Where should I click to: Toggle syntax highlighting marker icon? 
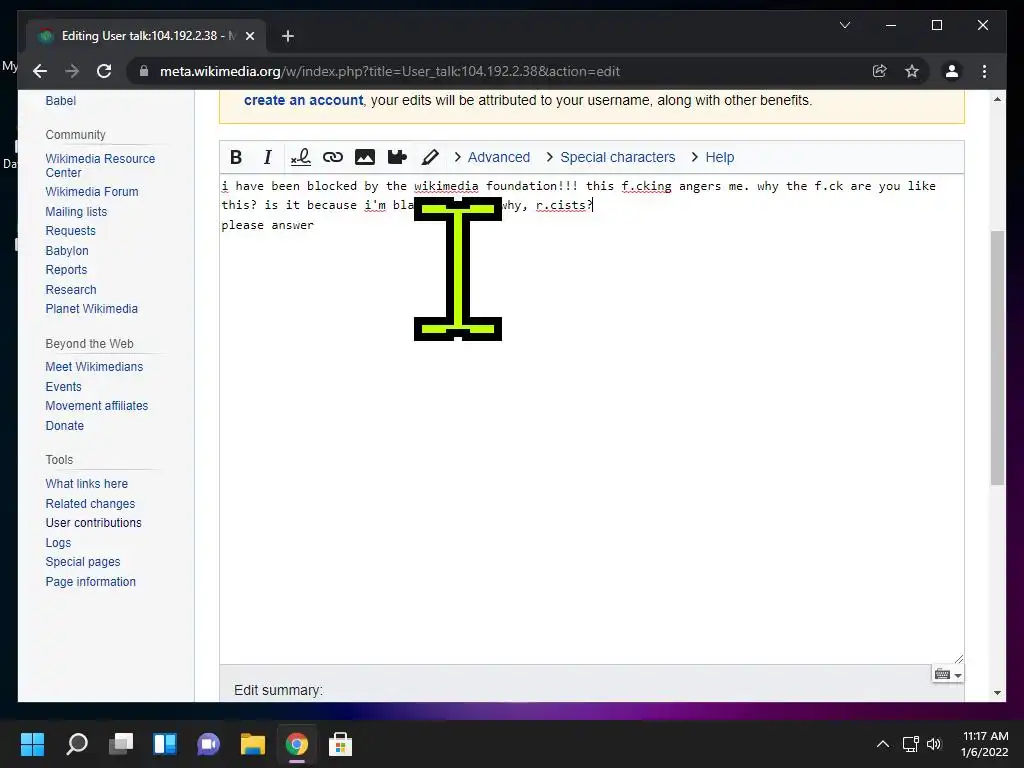[x=430, y=157]
